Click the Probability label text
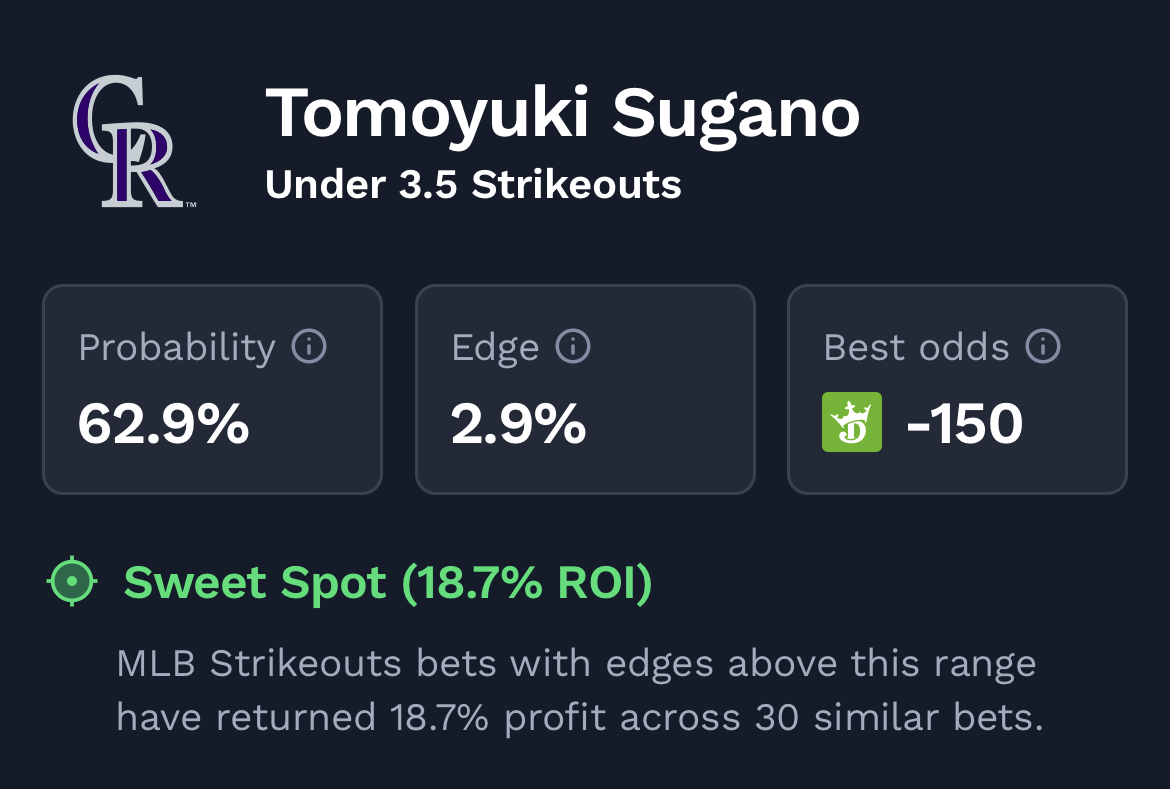Screen dimensions: 1170x789 [177, 348]
